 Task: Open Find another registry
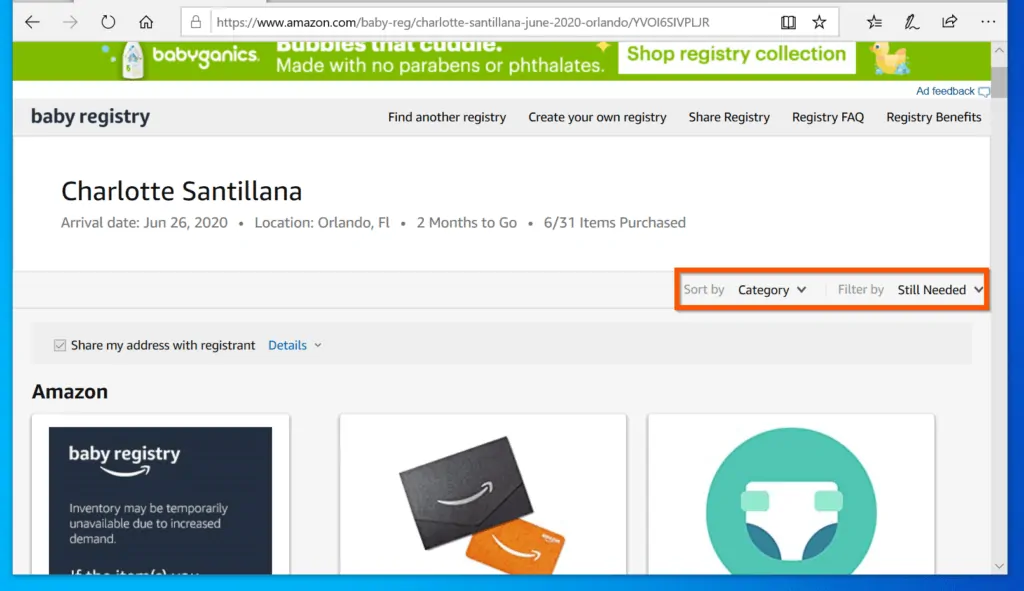point(447,117)
